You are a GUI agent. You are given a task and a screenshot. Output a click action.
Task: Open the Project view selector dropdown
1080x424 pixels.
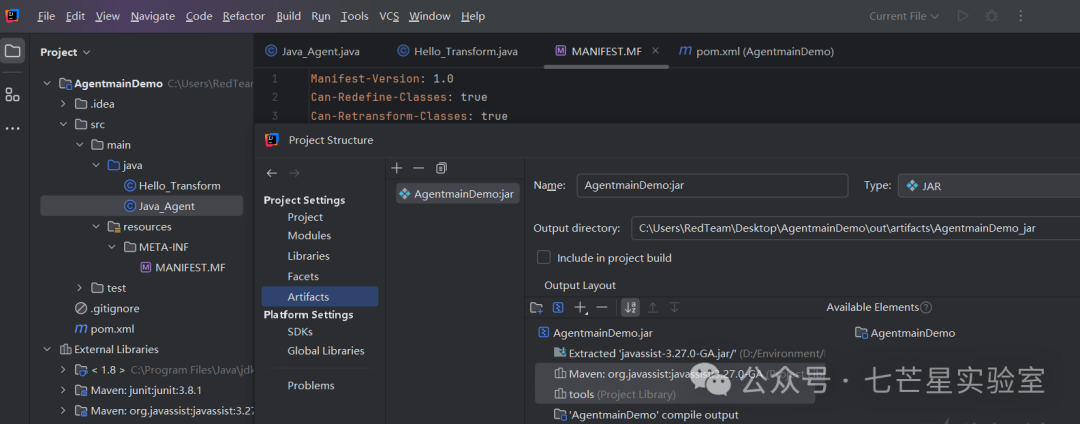[65, 52]
